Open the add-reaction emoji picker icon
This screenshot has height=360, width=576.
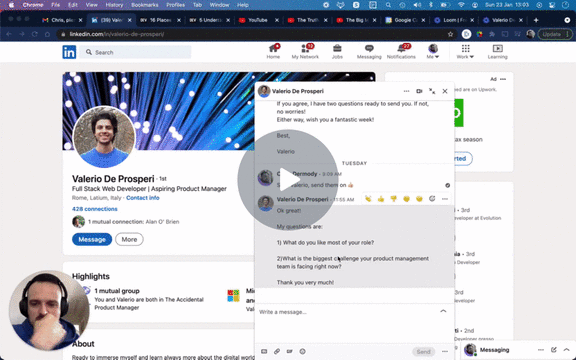(432, 199)
